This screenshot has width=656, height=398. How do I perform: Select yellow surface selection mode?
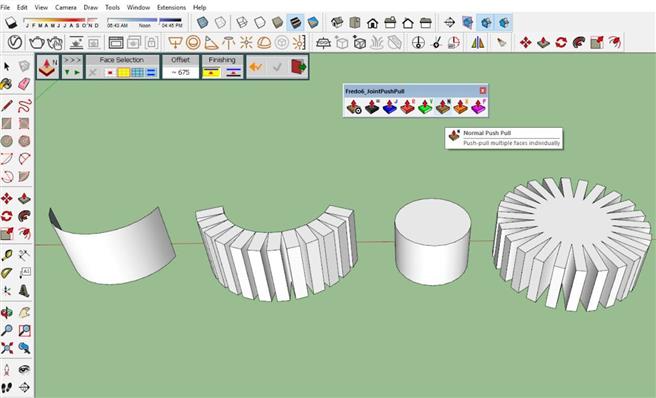(x=123, y=72)
